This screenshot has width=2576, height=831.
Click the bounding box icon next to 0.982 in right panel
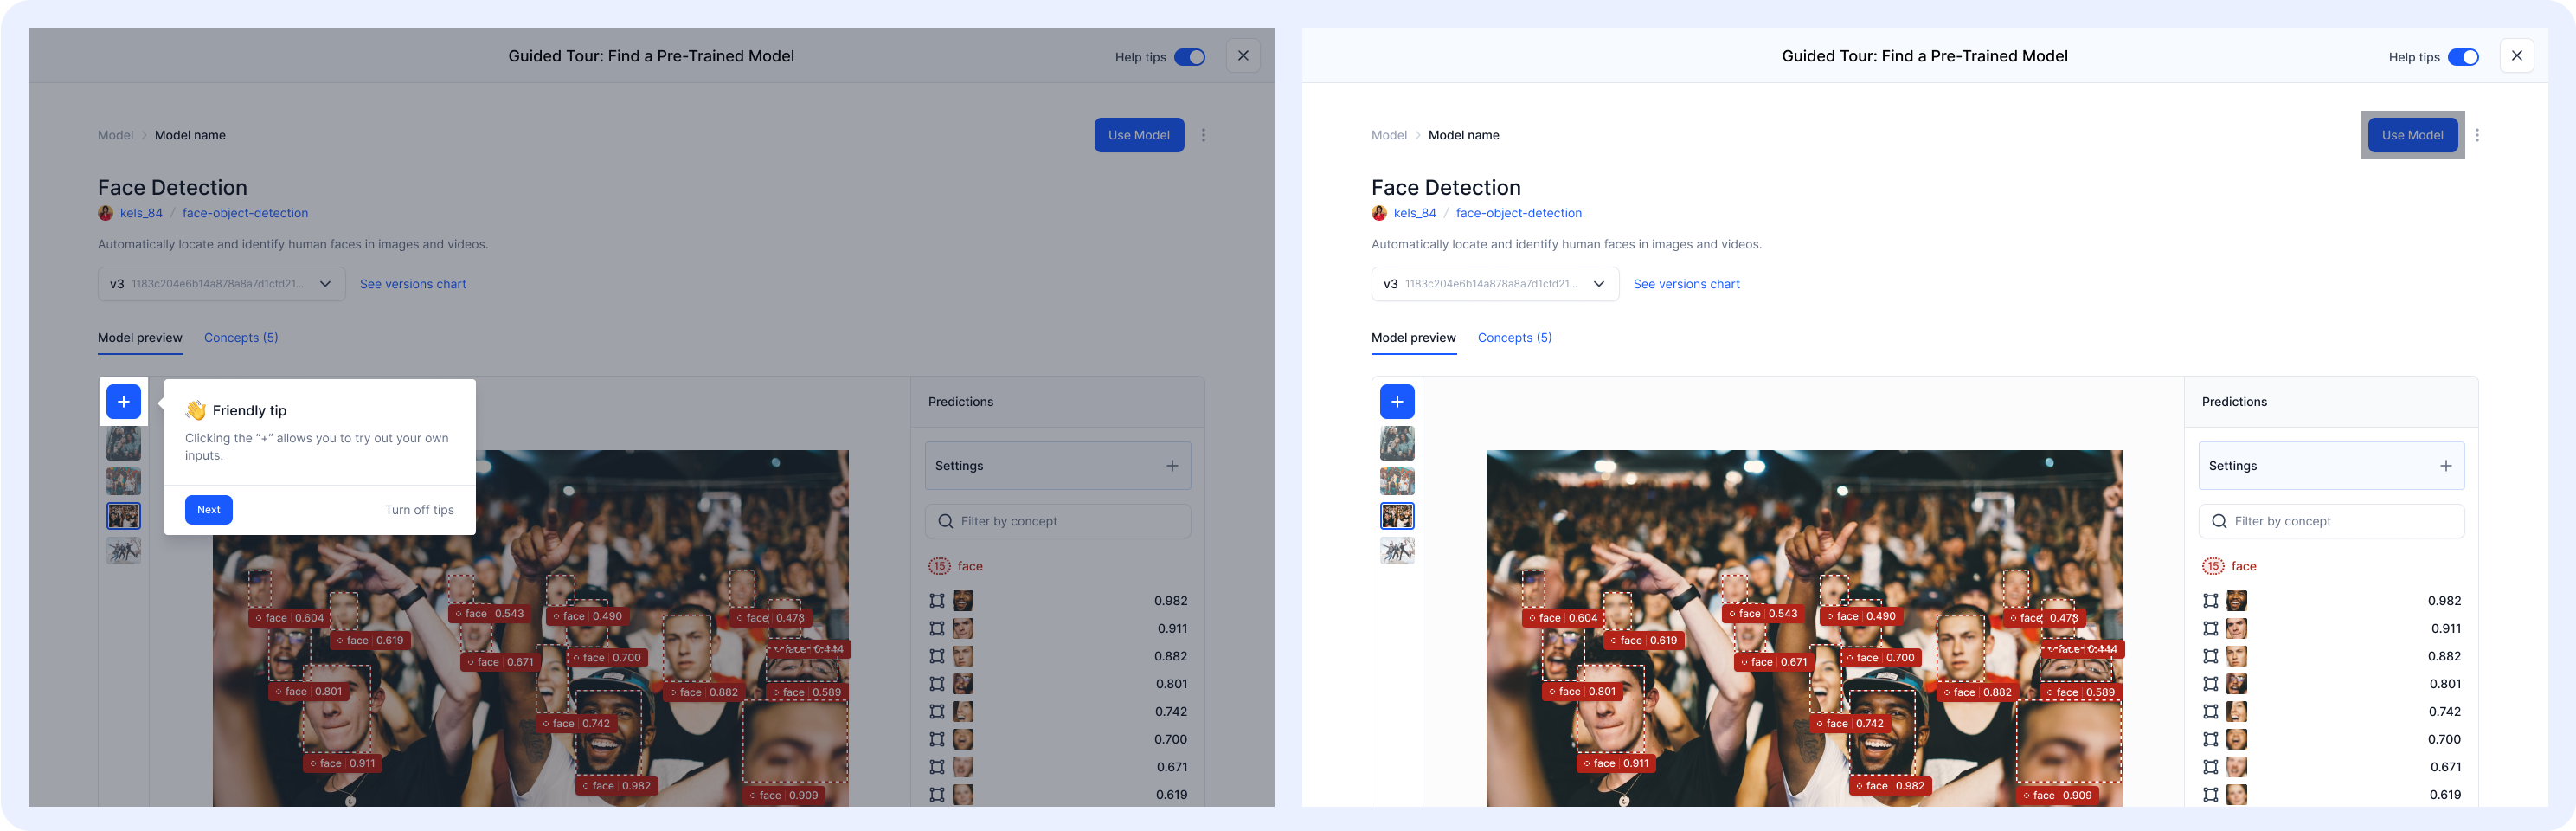[2210, 601]
